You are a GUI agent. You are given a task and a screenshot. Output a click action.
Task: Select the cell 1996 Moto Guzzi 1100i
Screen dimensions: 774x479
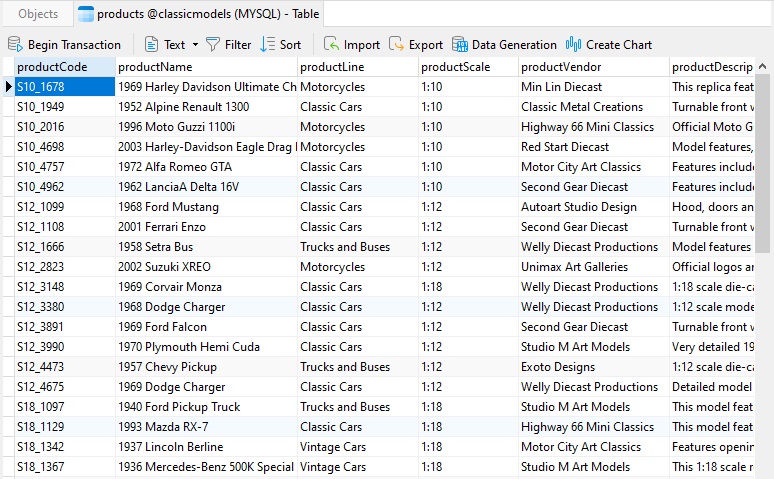click(x=206, y=127)
